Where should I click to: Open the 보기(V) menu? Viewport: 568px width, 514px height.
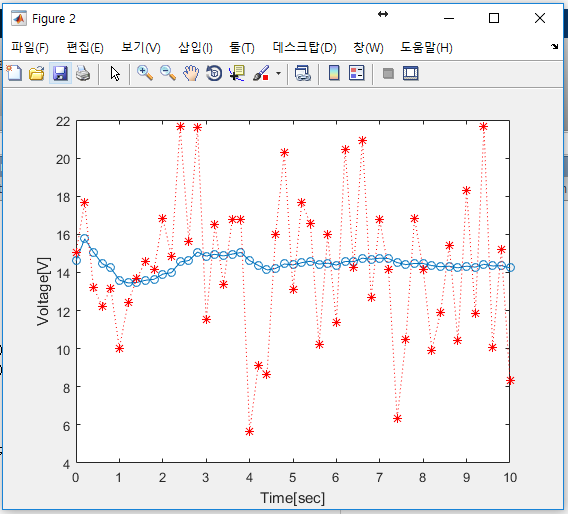pos(141,47)
